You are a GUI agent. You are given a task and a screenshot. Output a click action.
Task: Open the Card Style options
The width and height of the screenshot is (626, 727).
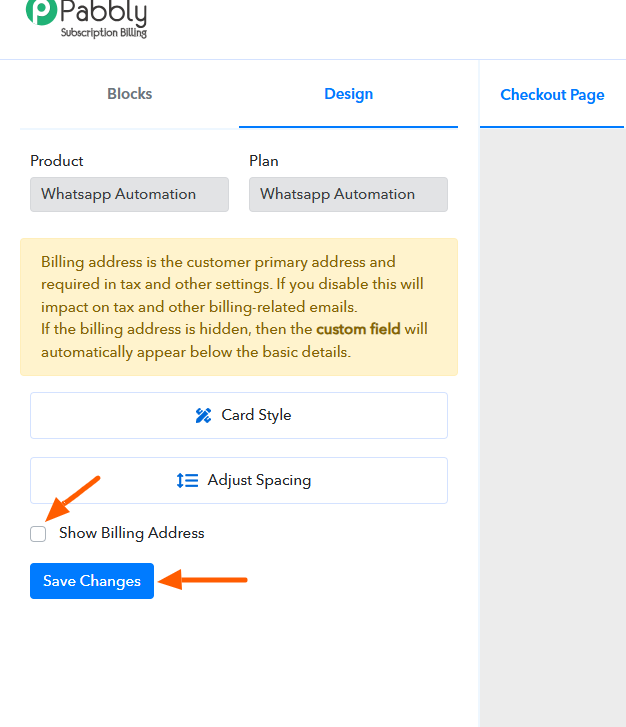(x=239, y=415)
